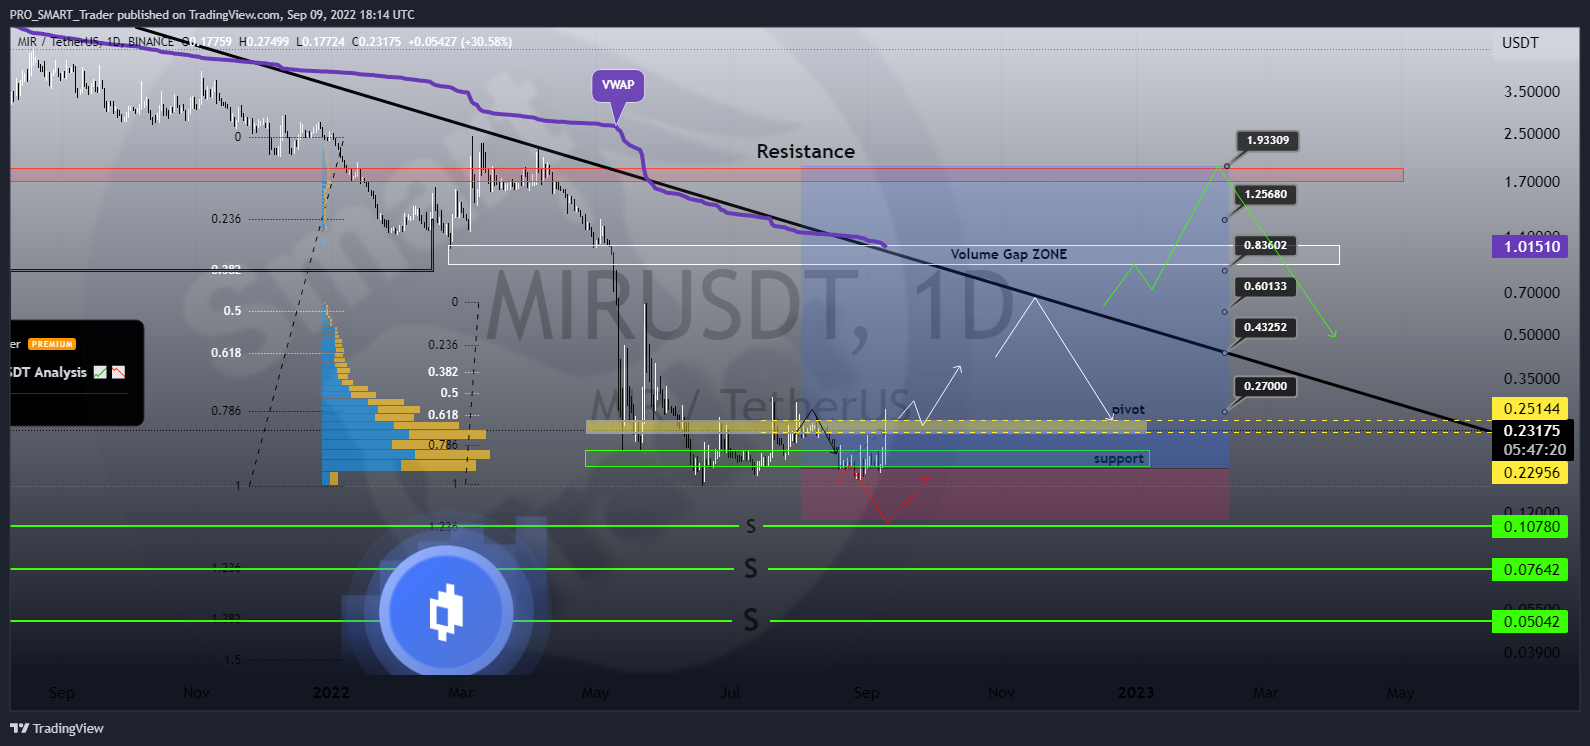Click the purple 1.01510 VWAP price label
Screen dimensions: 1590x746
pyautogui.click(x=1530, y=246)
